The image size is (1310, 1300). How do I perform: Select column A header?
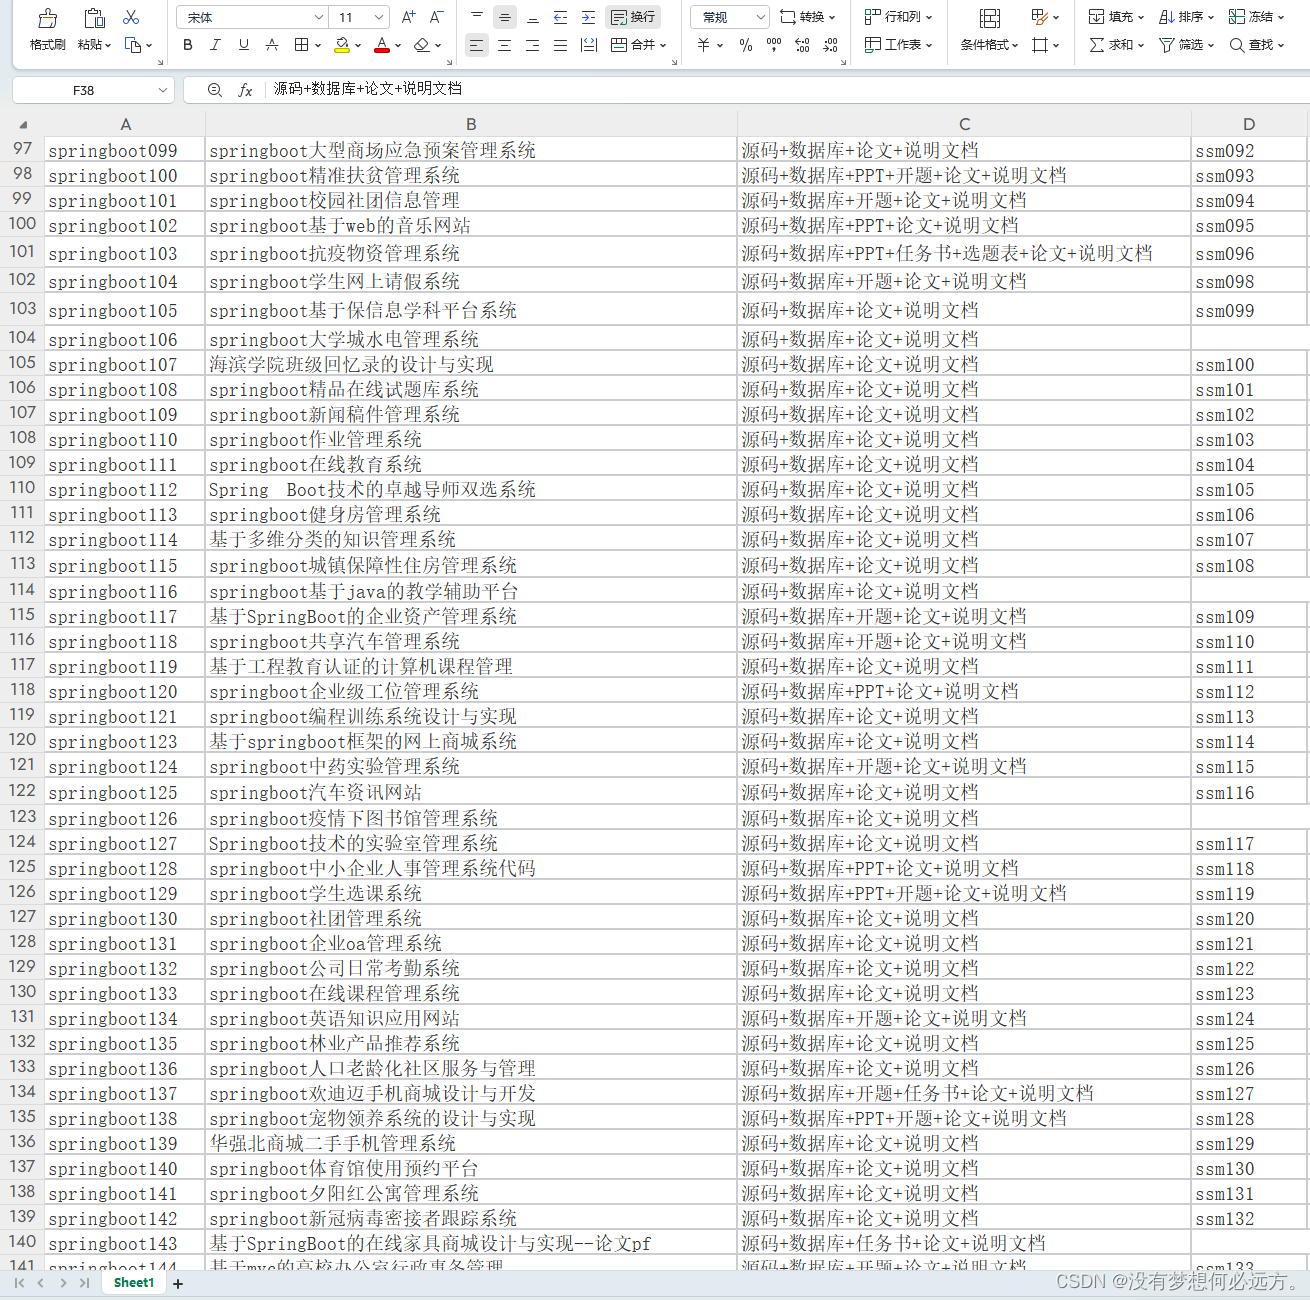pyautogui.click(x=125, y=125)
